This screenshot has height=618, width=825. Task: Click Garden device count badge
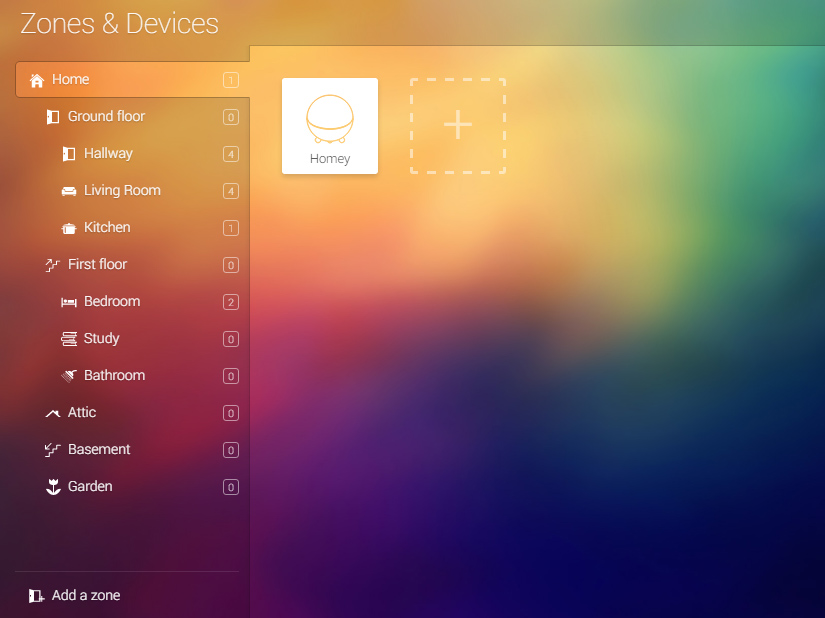230,487
